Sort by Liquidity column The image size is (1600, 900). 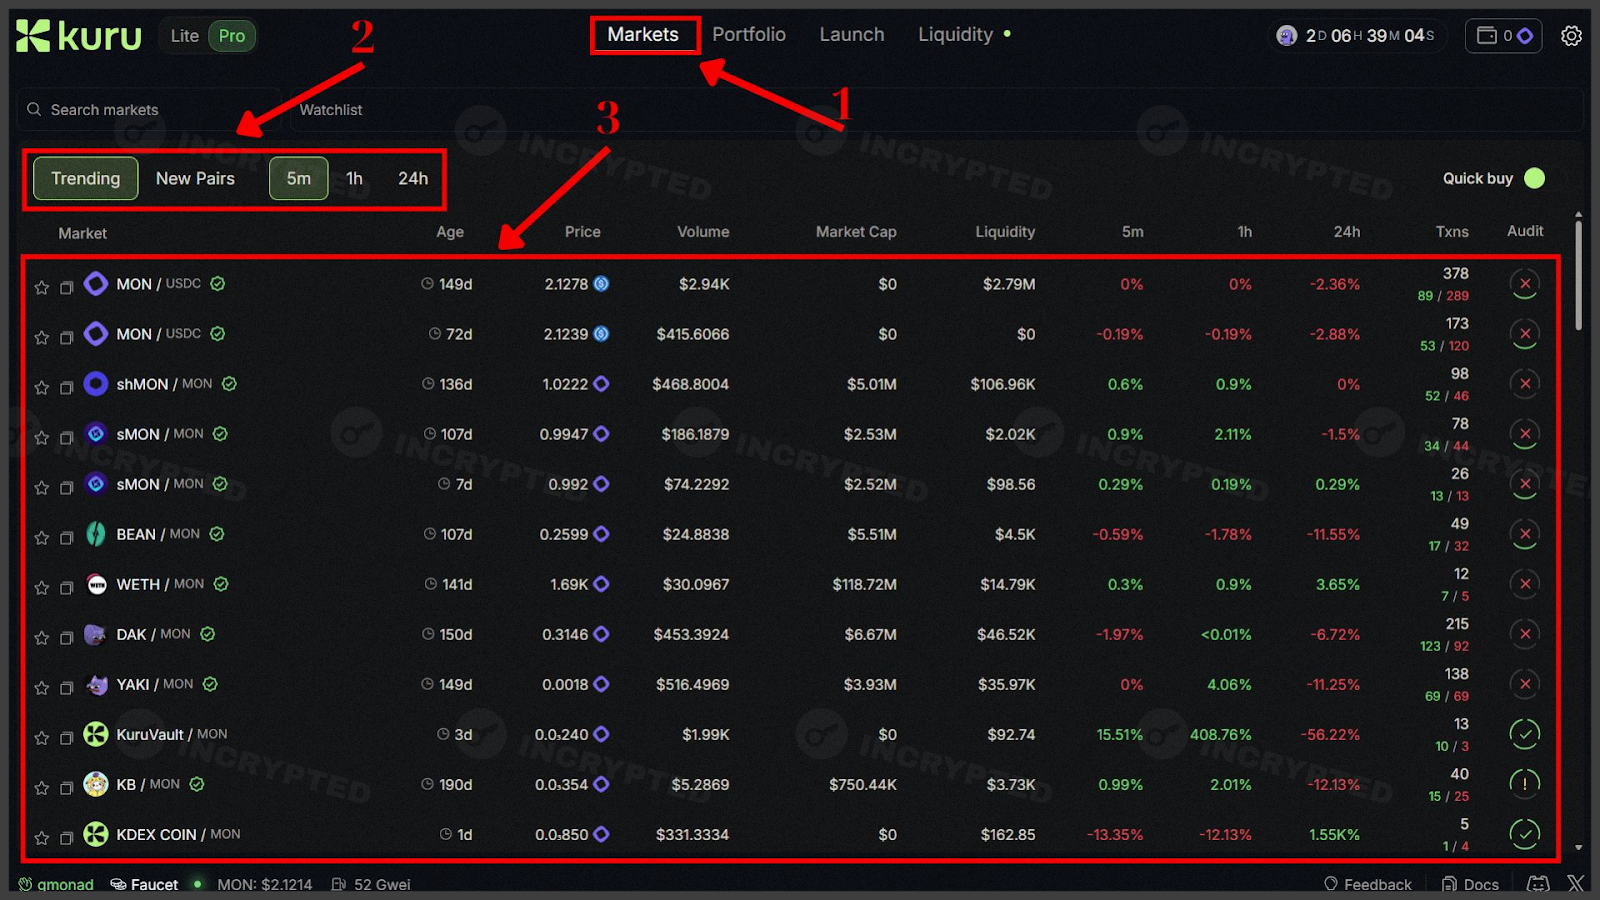pyautogui.click(x=1005, y=232)
